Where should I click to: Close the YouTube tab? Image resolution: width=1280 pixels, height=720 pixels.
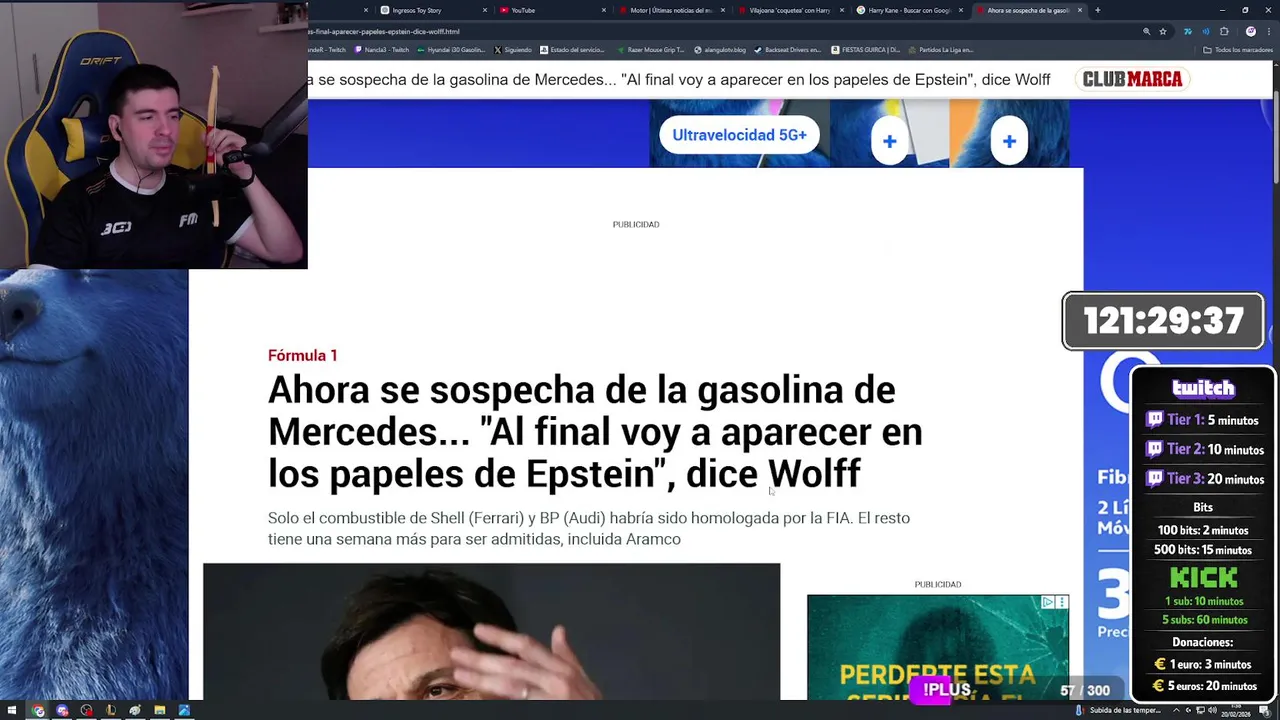point(604,10)
